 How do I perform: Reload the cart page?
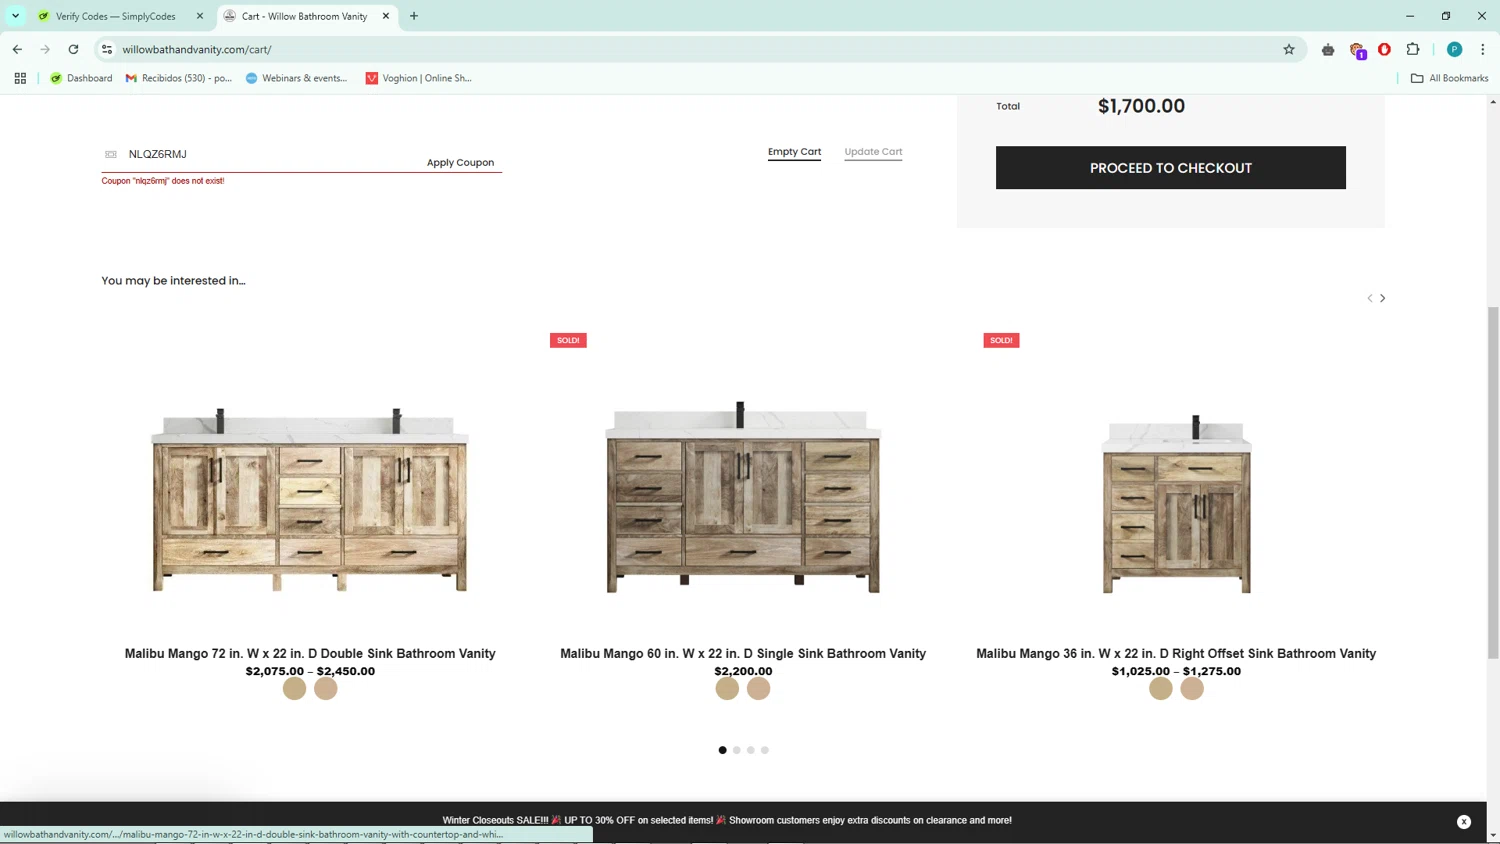[73, 49]
